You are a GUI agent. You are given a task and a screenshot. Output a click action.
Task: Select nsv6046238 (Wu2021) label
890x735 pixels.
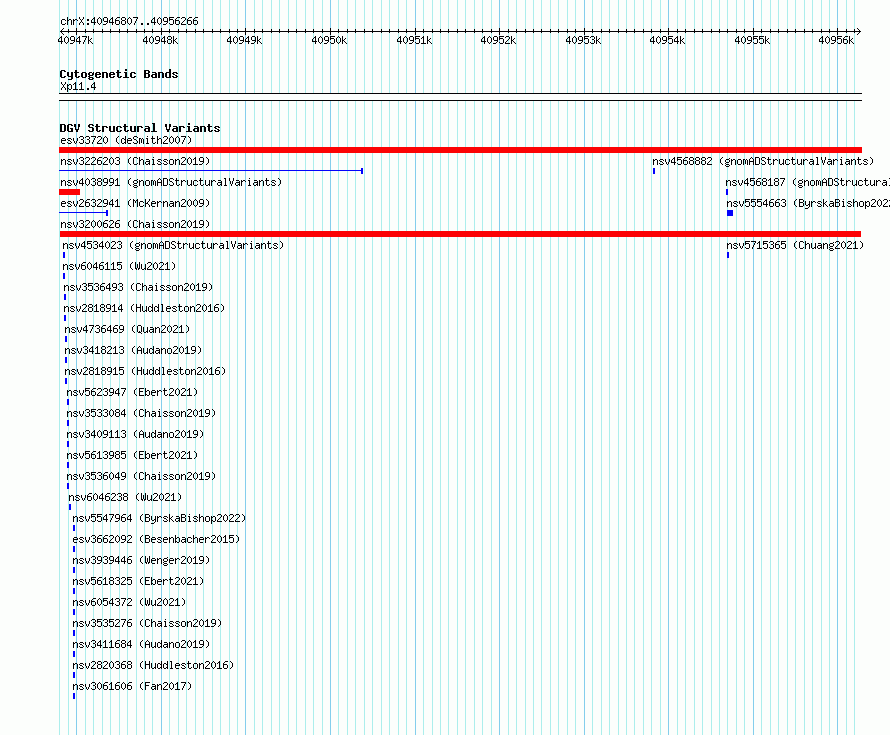click(125, 497)
